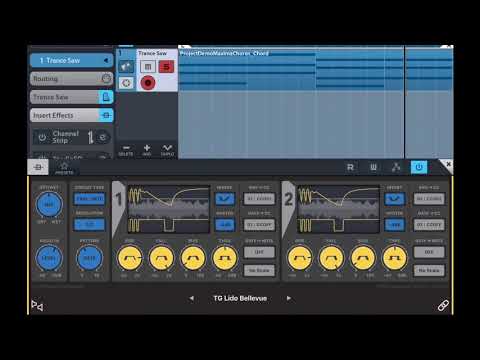This screenshot has height=360, width=480.
Task: Reorder the Channel Strip with arrows icon
Action: [x=90, y=137]
